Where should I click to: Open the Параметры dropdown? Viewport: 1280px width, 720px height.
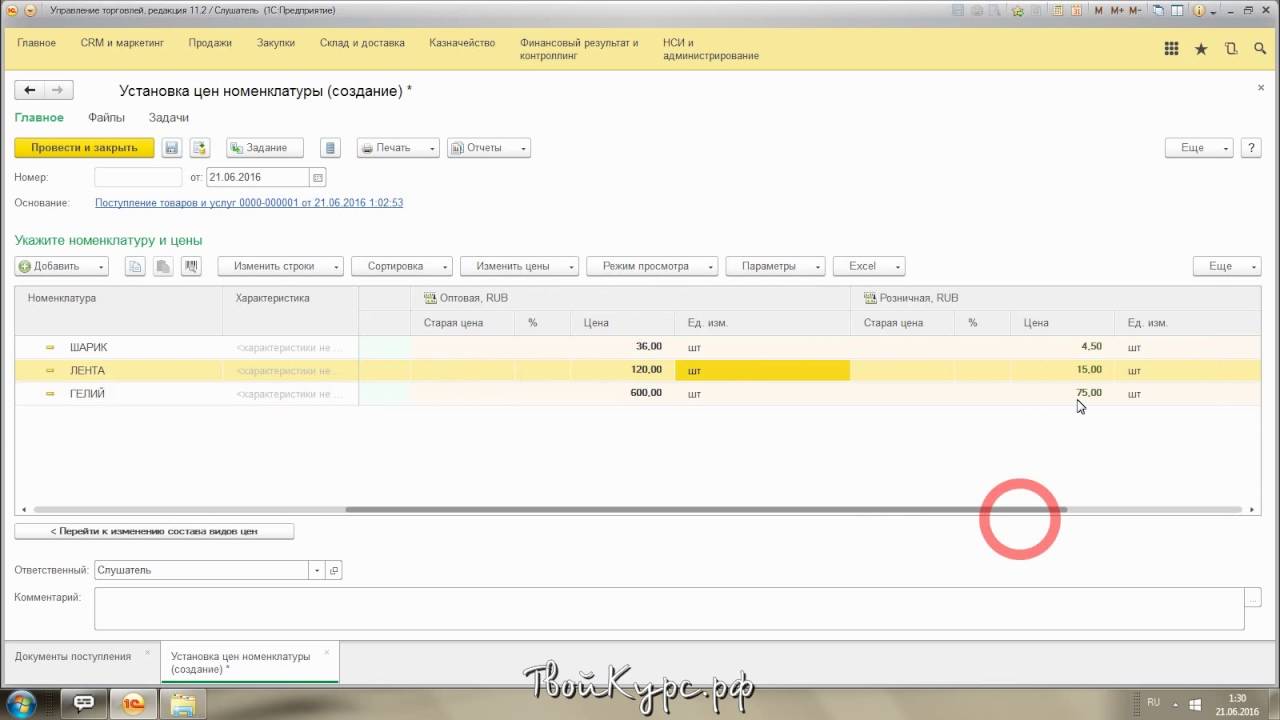[x=776, y=267]
